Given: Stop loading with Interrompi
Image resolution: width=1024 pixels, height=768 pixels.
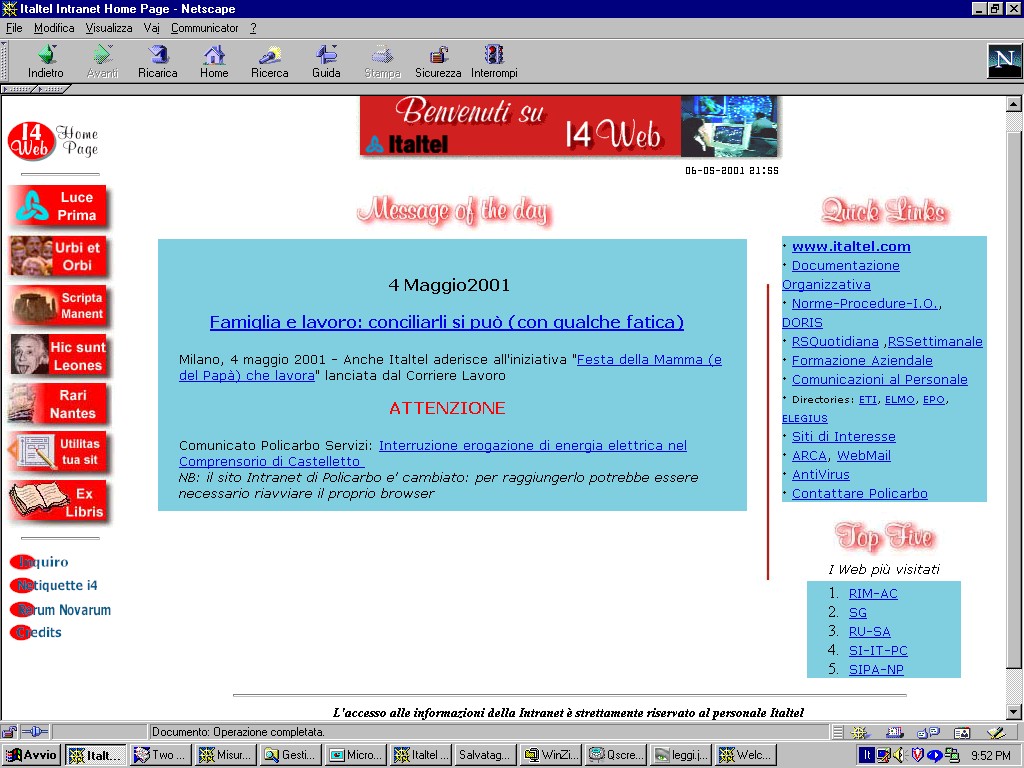Looking at the screenshot, I should pyautogui.click(x=494, y=61).
